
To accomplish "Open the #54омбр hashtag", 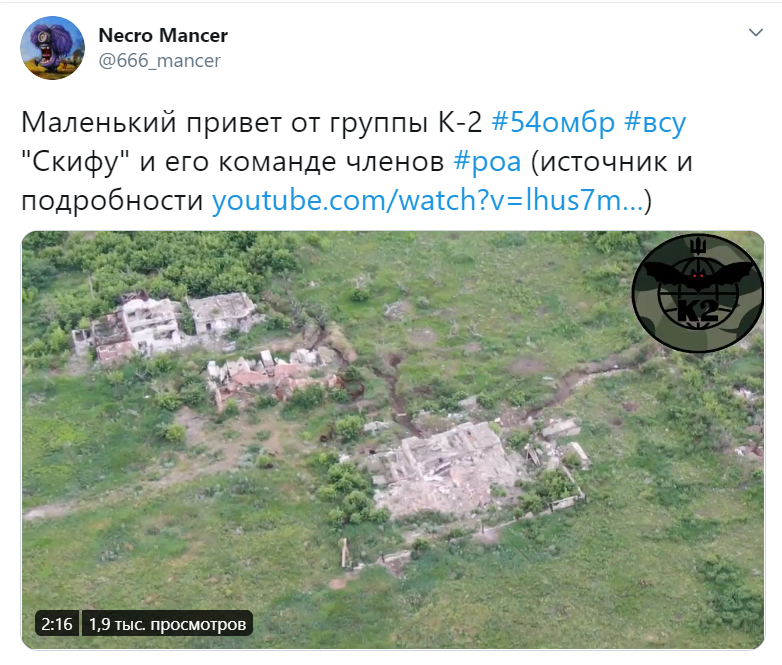I will 553,122.
